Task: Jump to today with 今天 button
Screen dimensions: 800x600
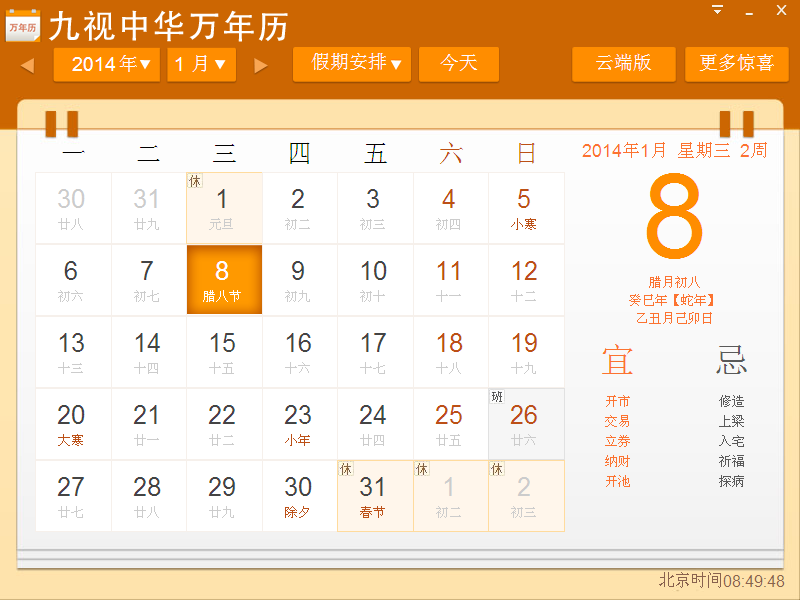Action: click(x=459, y=64)
